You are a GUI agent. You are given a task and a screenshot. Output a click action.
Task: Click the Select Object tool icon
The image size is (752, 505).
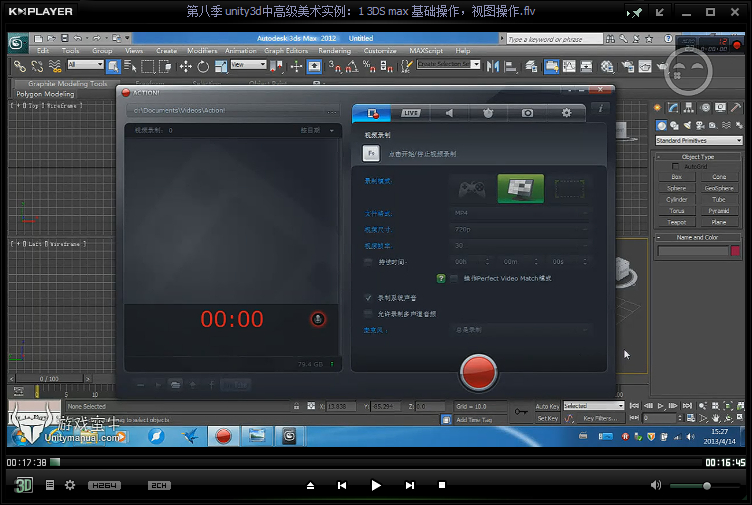(x=113, y=66)
